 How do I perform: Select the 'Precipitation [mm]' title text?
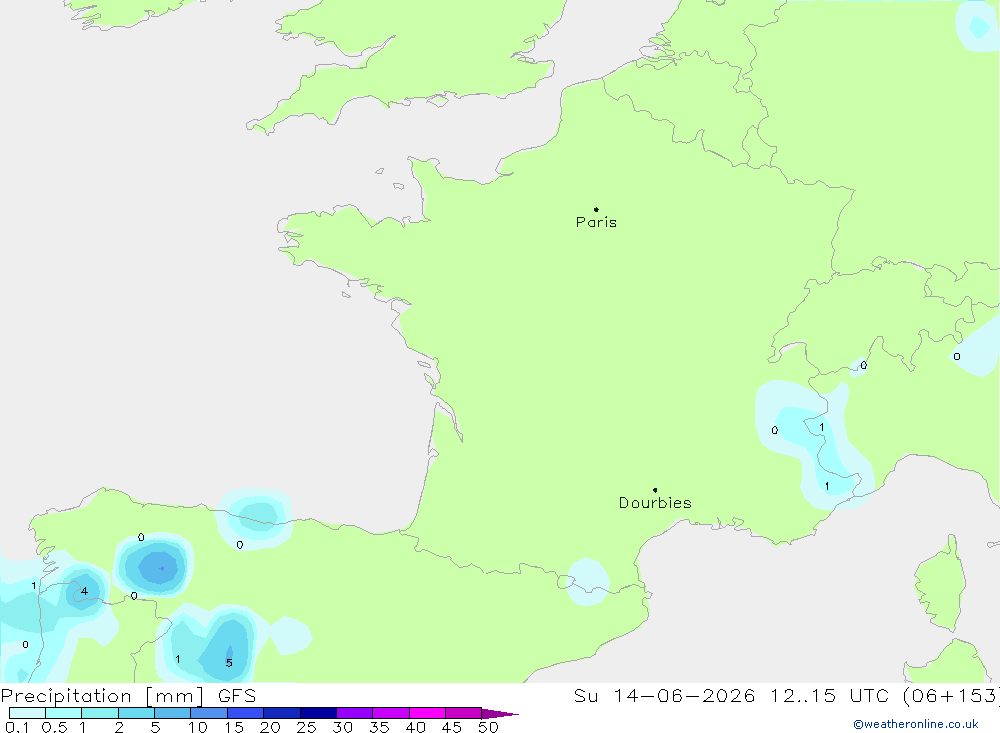coord(102,696)
